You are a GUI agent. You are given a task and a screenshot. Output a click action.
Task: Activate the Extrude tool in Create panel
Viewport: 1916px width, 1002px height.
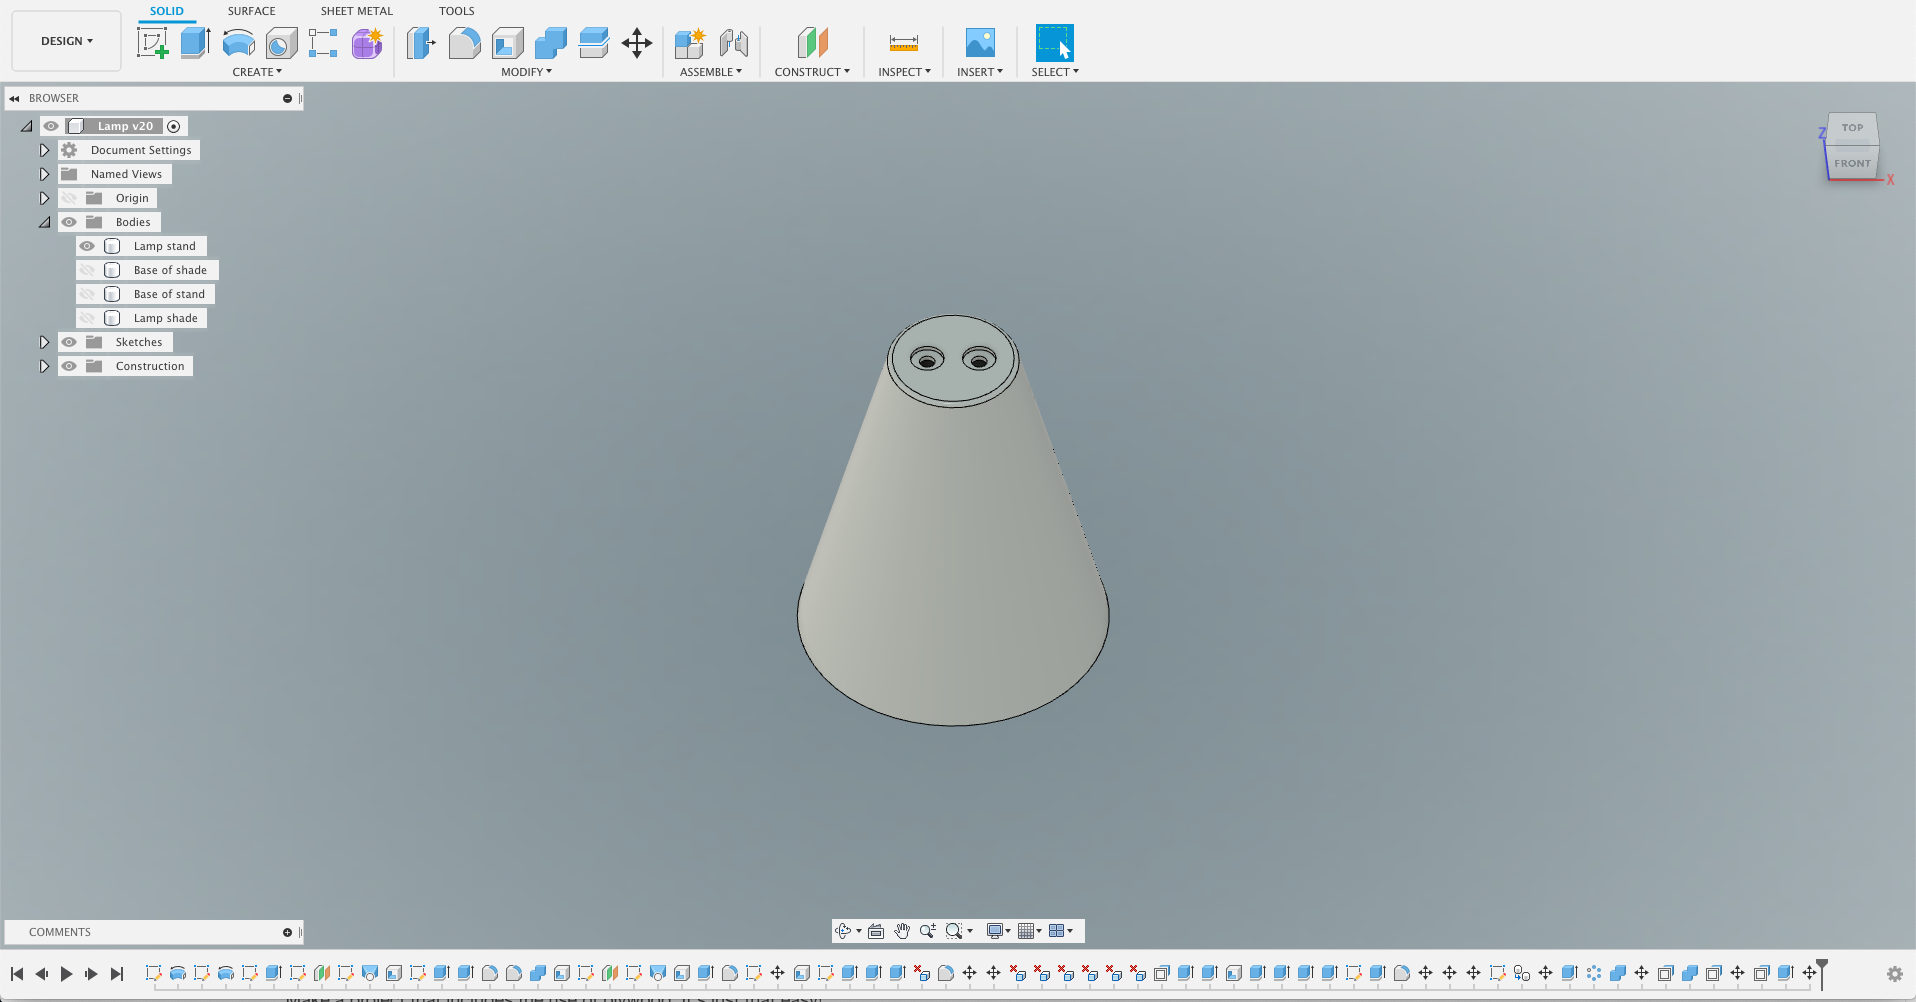pyautogui.click(x=193, y=42)
